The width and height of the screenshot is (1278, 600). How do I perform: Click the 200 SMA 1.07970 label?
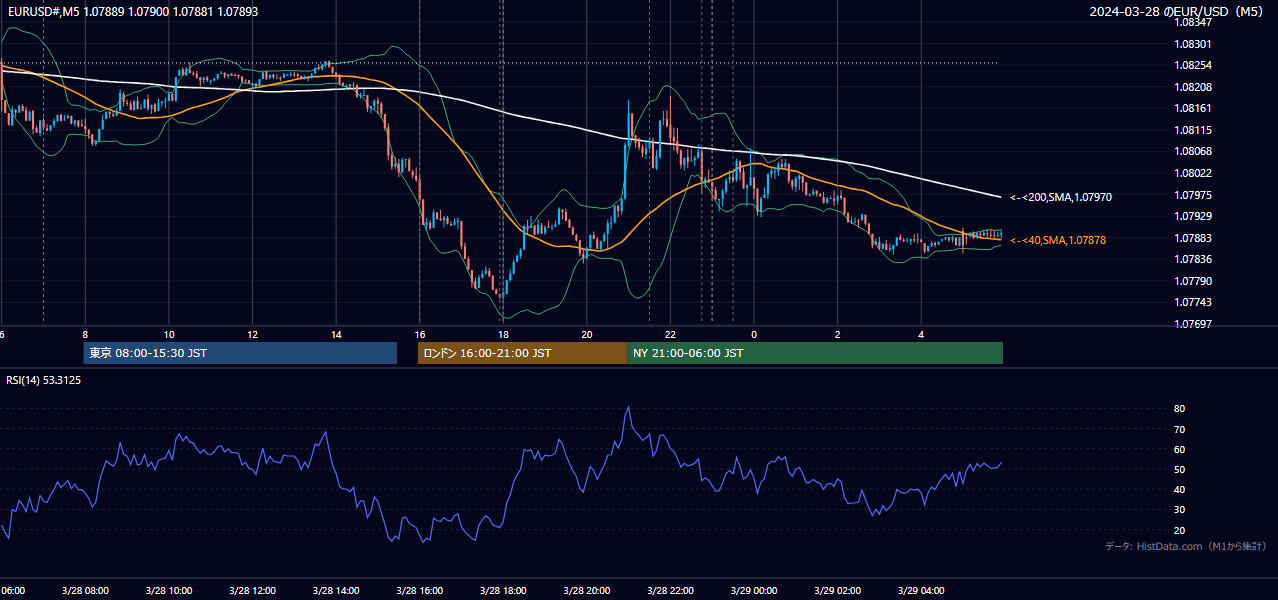click(x=1060, y=197)
